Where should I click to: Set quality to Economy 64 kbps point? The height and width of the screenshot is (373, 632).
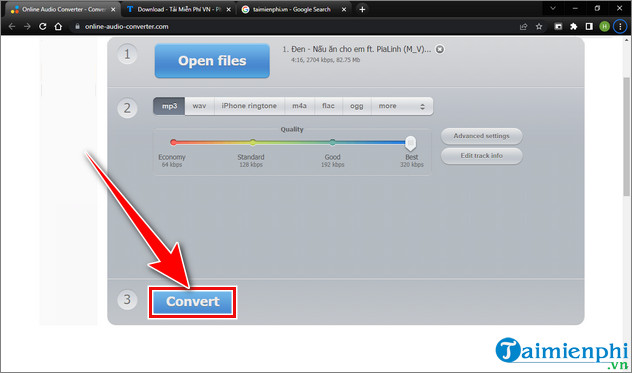pyautogui.click(x=173, y=142)
